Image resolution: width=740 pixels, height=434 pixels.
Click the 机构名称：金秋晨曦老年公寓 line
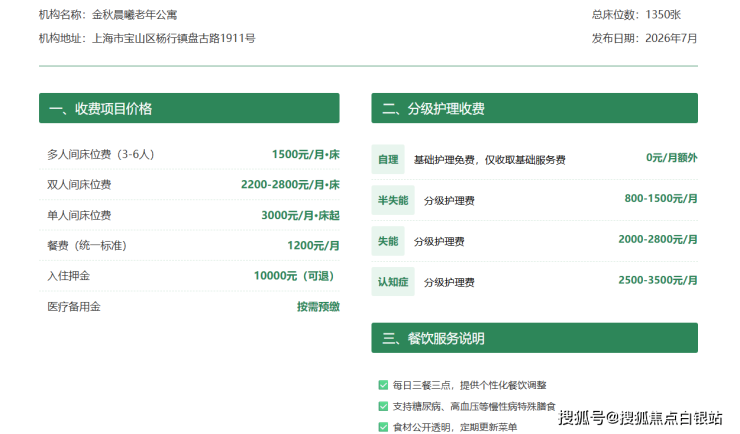(108, 15)
